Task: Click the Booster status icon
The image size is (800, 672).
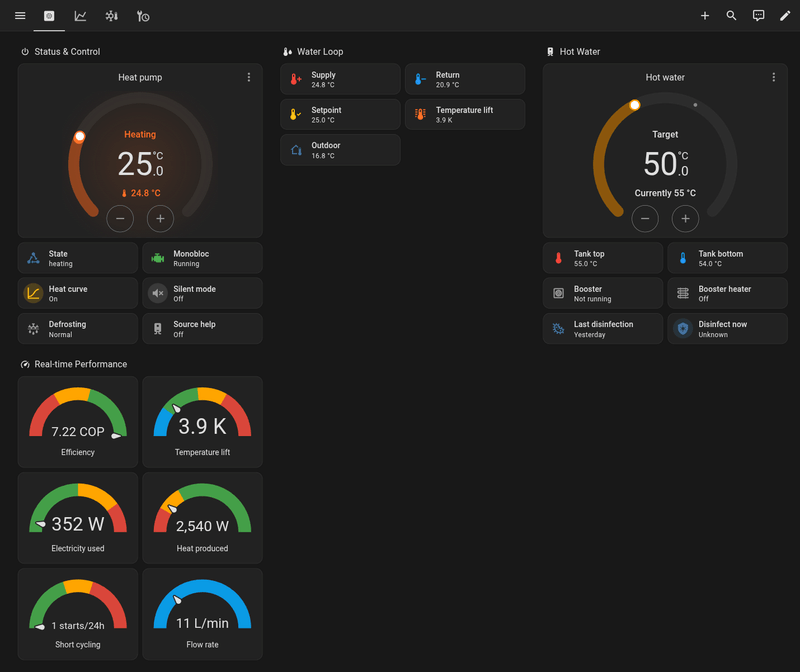Action: point(558,293)
